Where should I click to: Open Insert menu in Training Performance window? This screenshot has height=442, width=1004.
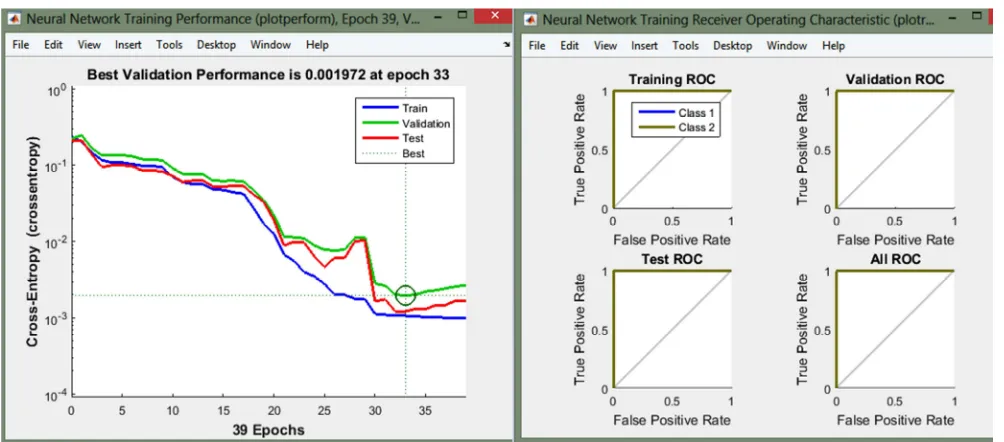point(128,45)
